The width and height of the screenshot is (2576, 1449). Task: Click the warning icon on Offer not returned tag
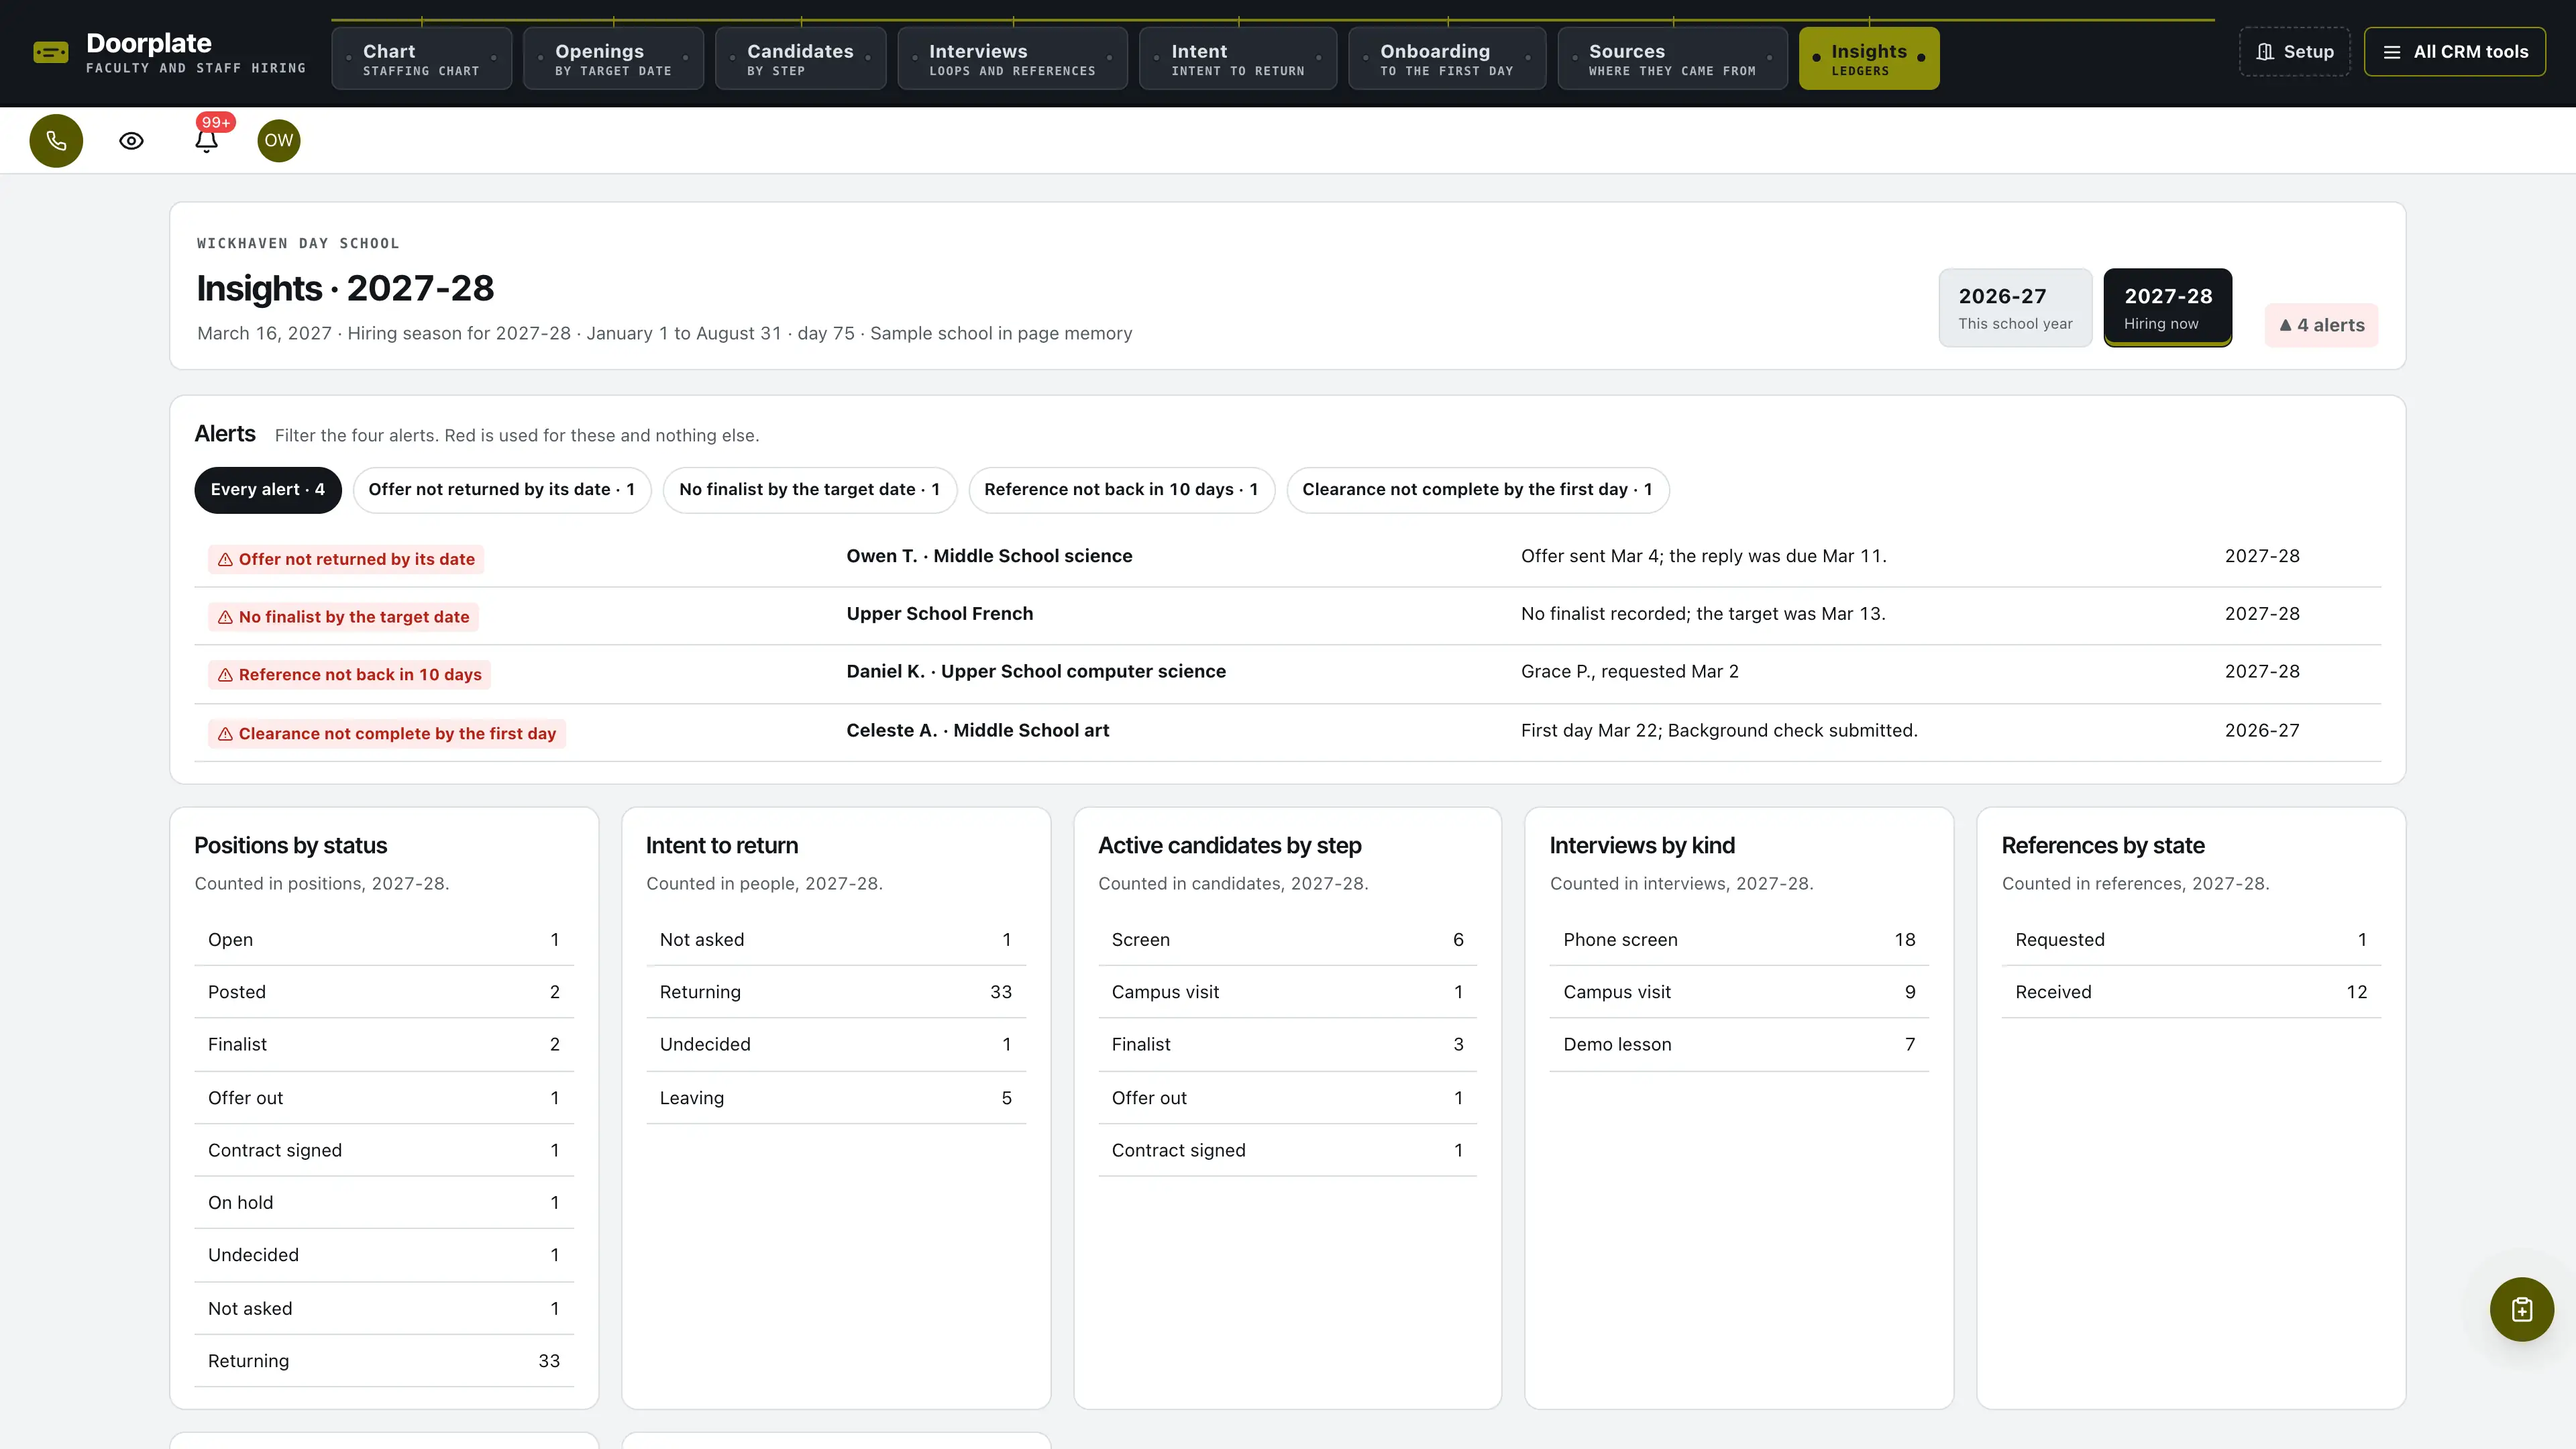tap(226, 560)
